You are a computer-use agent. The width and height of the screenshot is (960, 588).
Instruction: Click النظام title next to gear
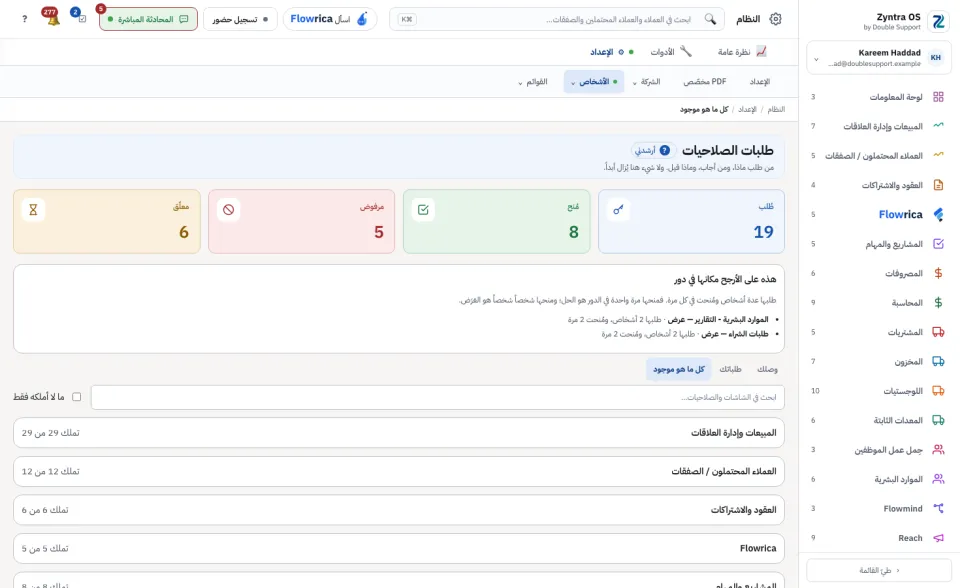(748, 19)
